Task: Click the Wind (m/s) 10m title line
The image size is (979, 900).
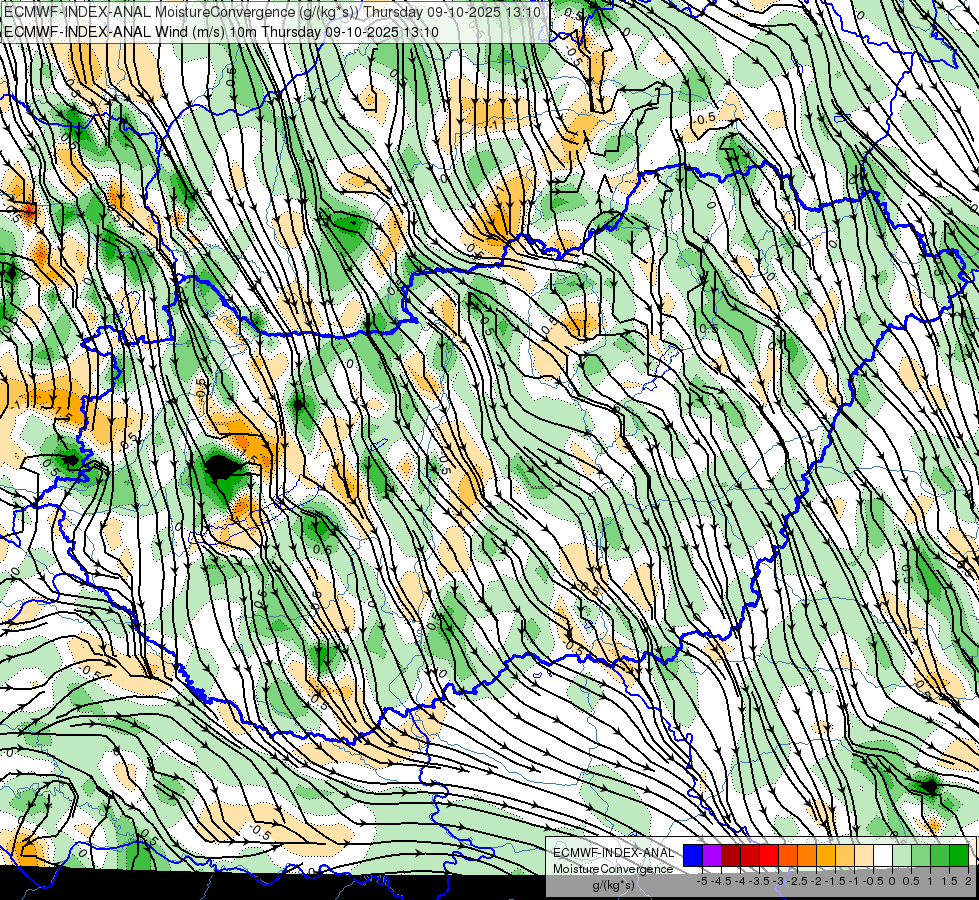Action: 221,32
